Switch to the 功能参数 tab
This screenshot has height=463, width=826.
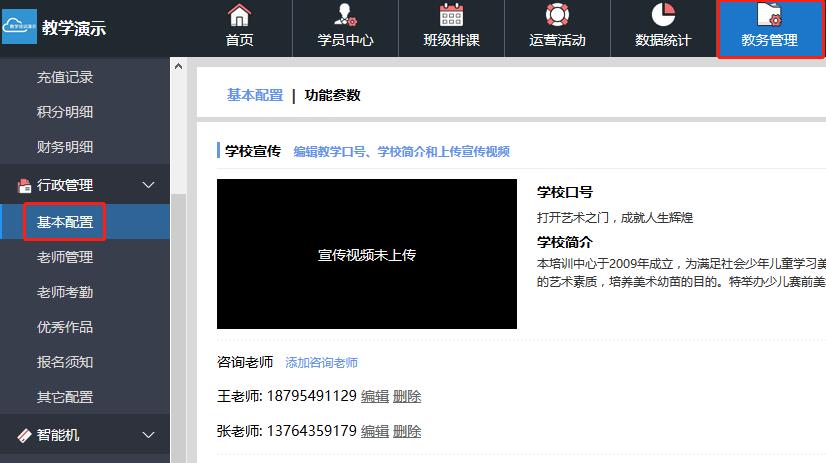pyautogui.click(x=332, y=95)
